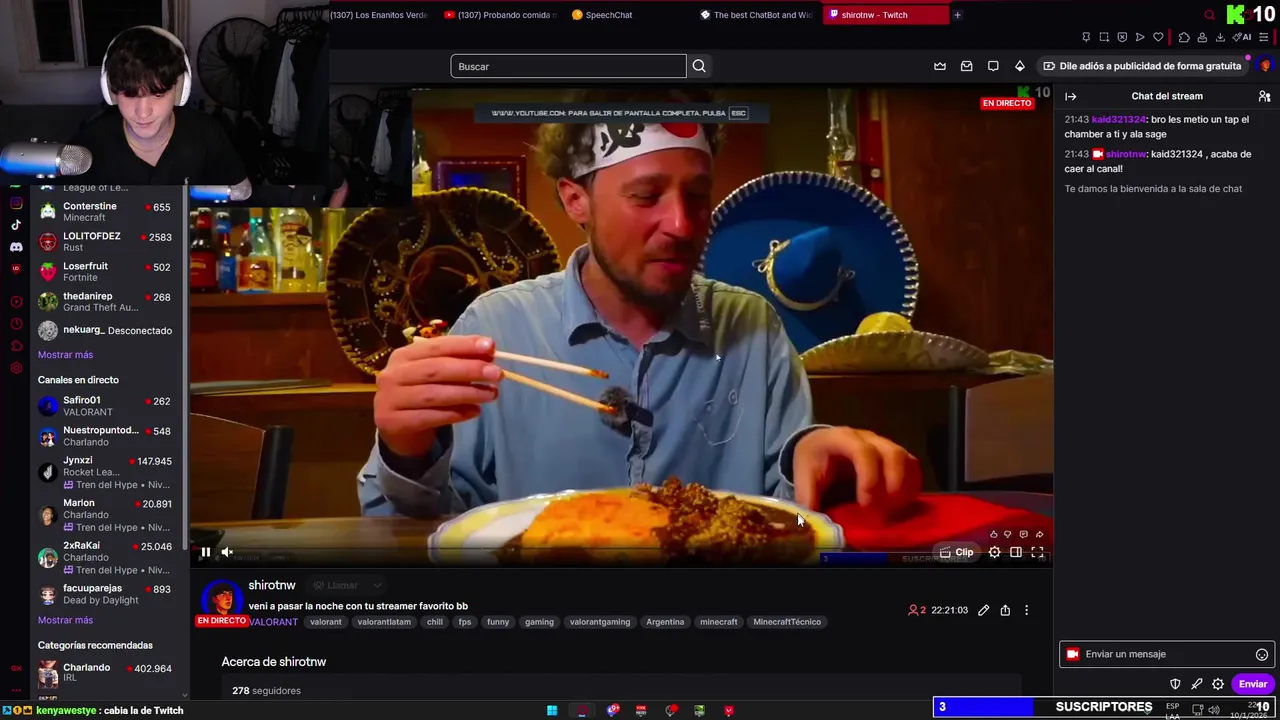Image resolution: width=1280 pixels, height=720 pixels.
Task: Share the stream via share icon
Action: 1005,610
